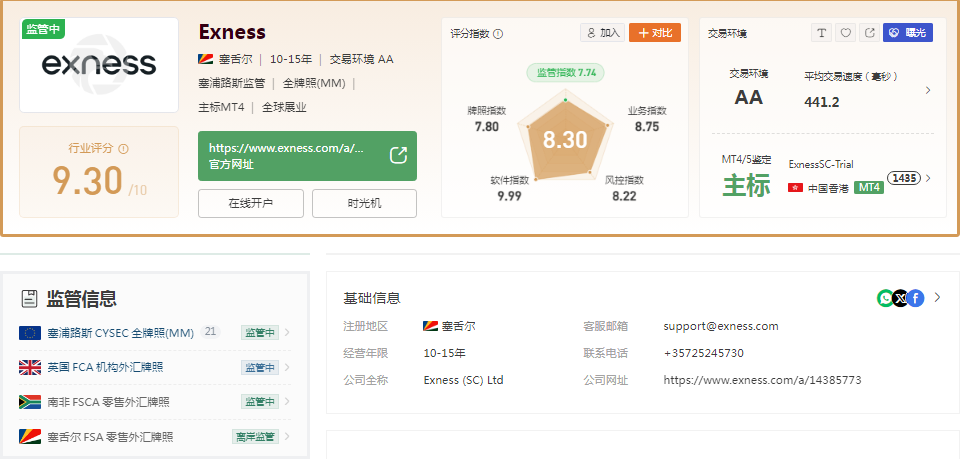
Task: Click the 监管中 green badge on logo
Action: pos(43,29)
